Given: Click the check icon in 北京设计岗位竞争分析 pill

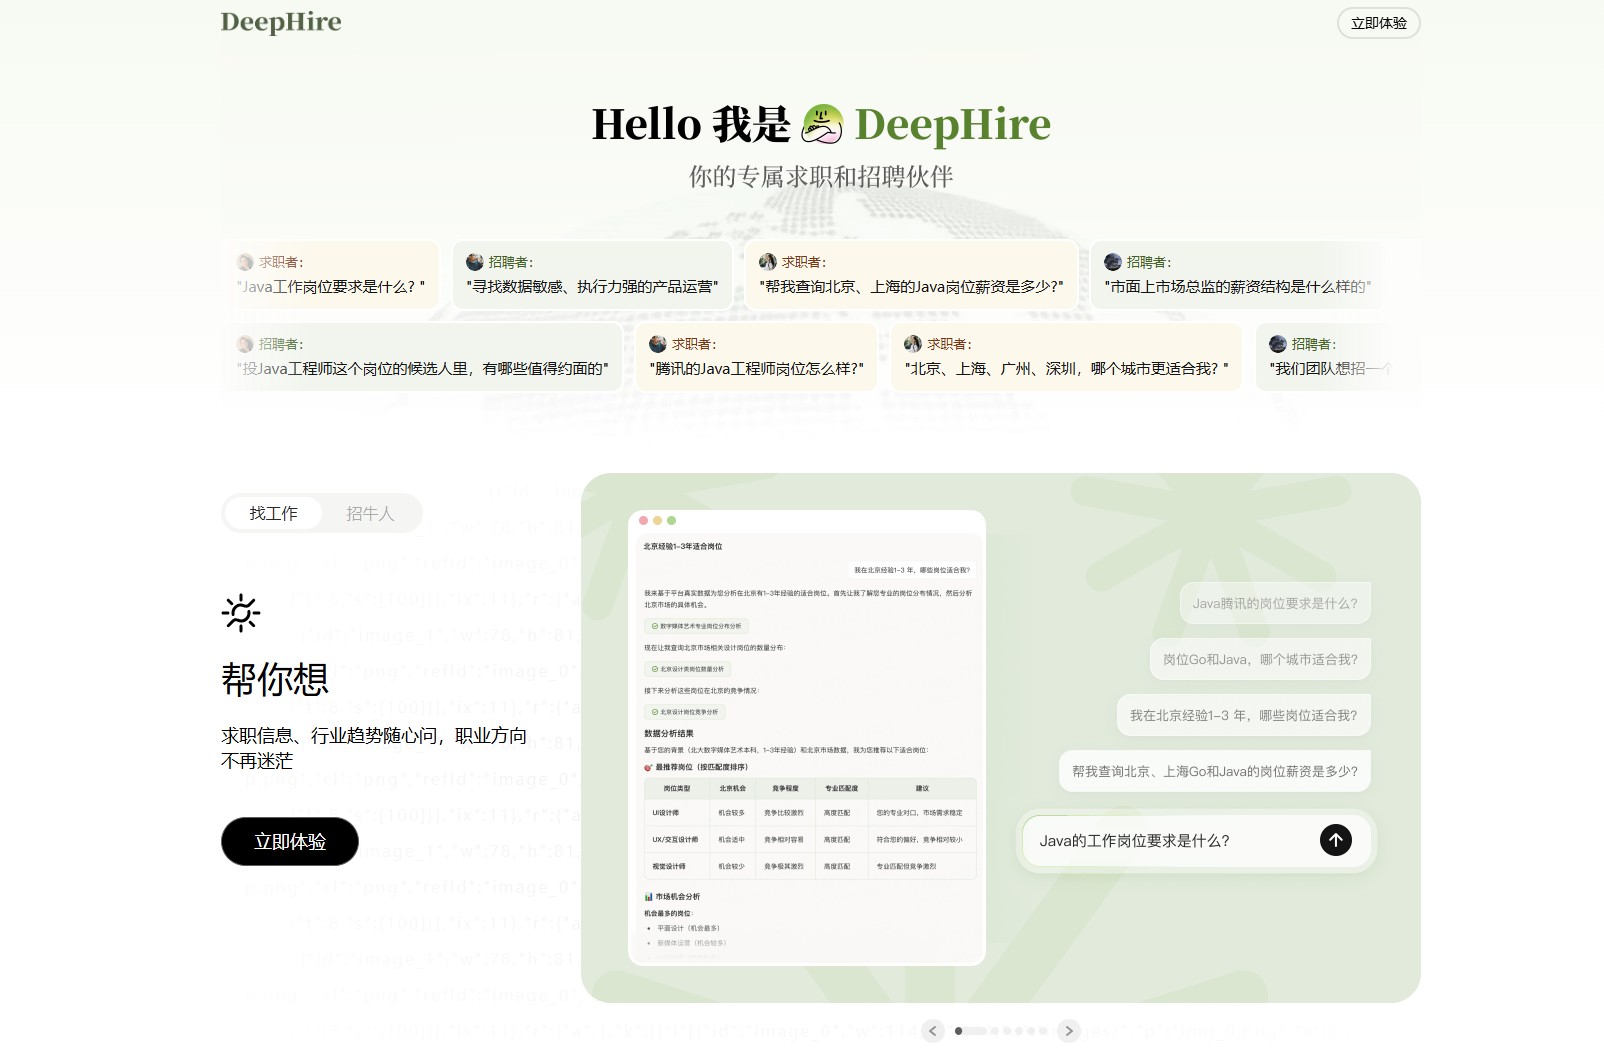Looking at the screenshot, I should [x=654, y=712].
